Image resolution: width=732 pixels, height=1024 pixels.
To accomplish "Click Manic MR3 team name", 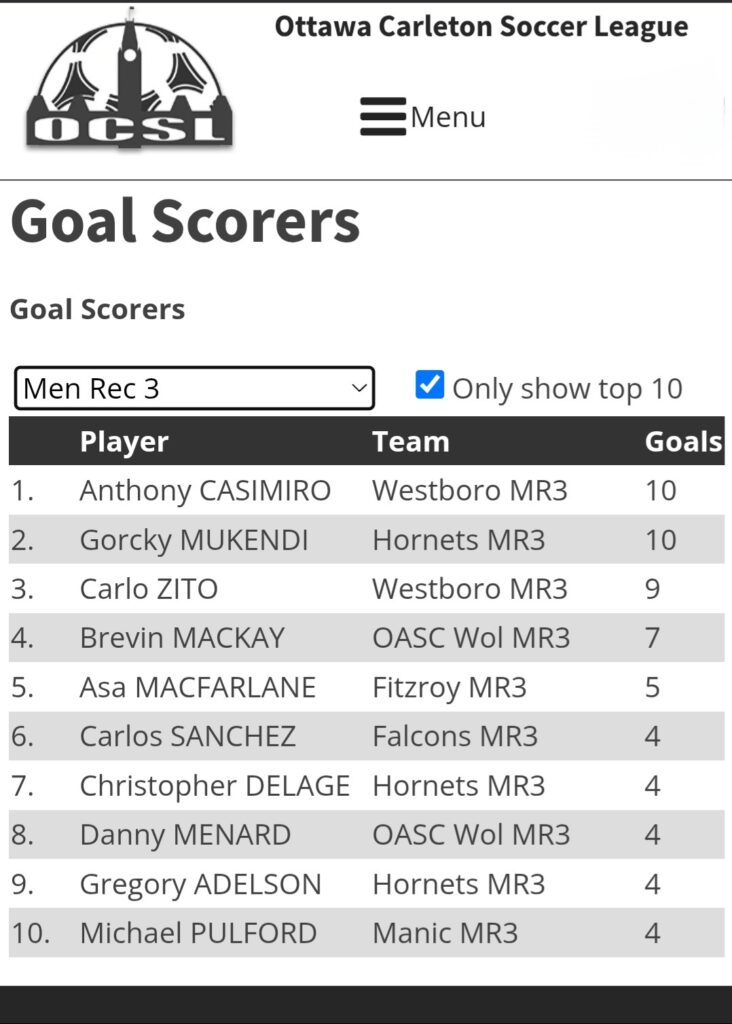I will coord(445,933).
